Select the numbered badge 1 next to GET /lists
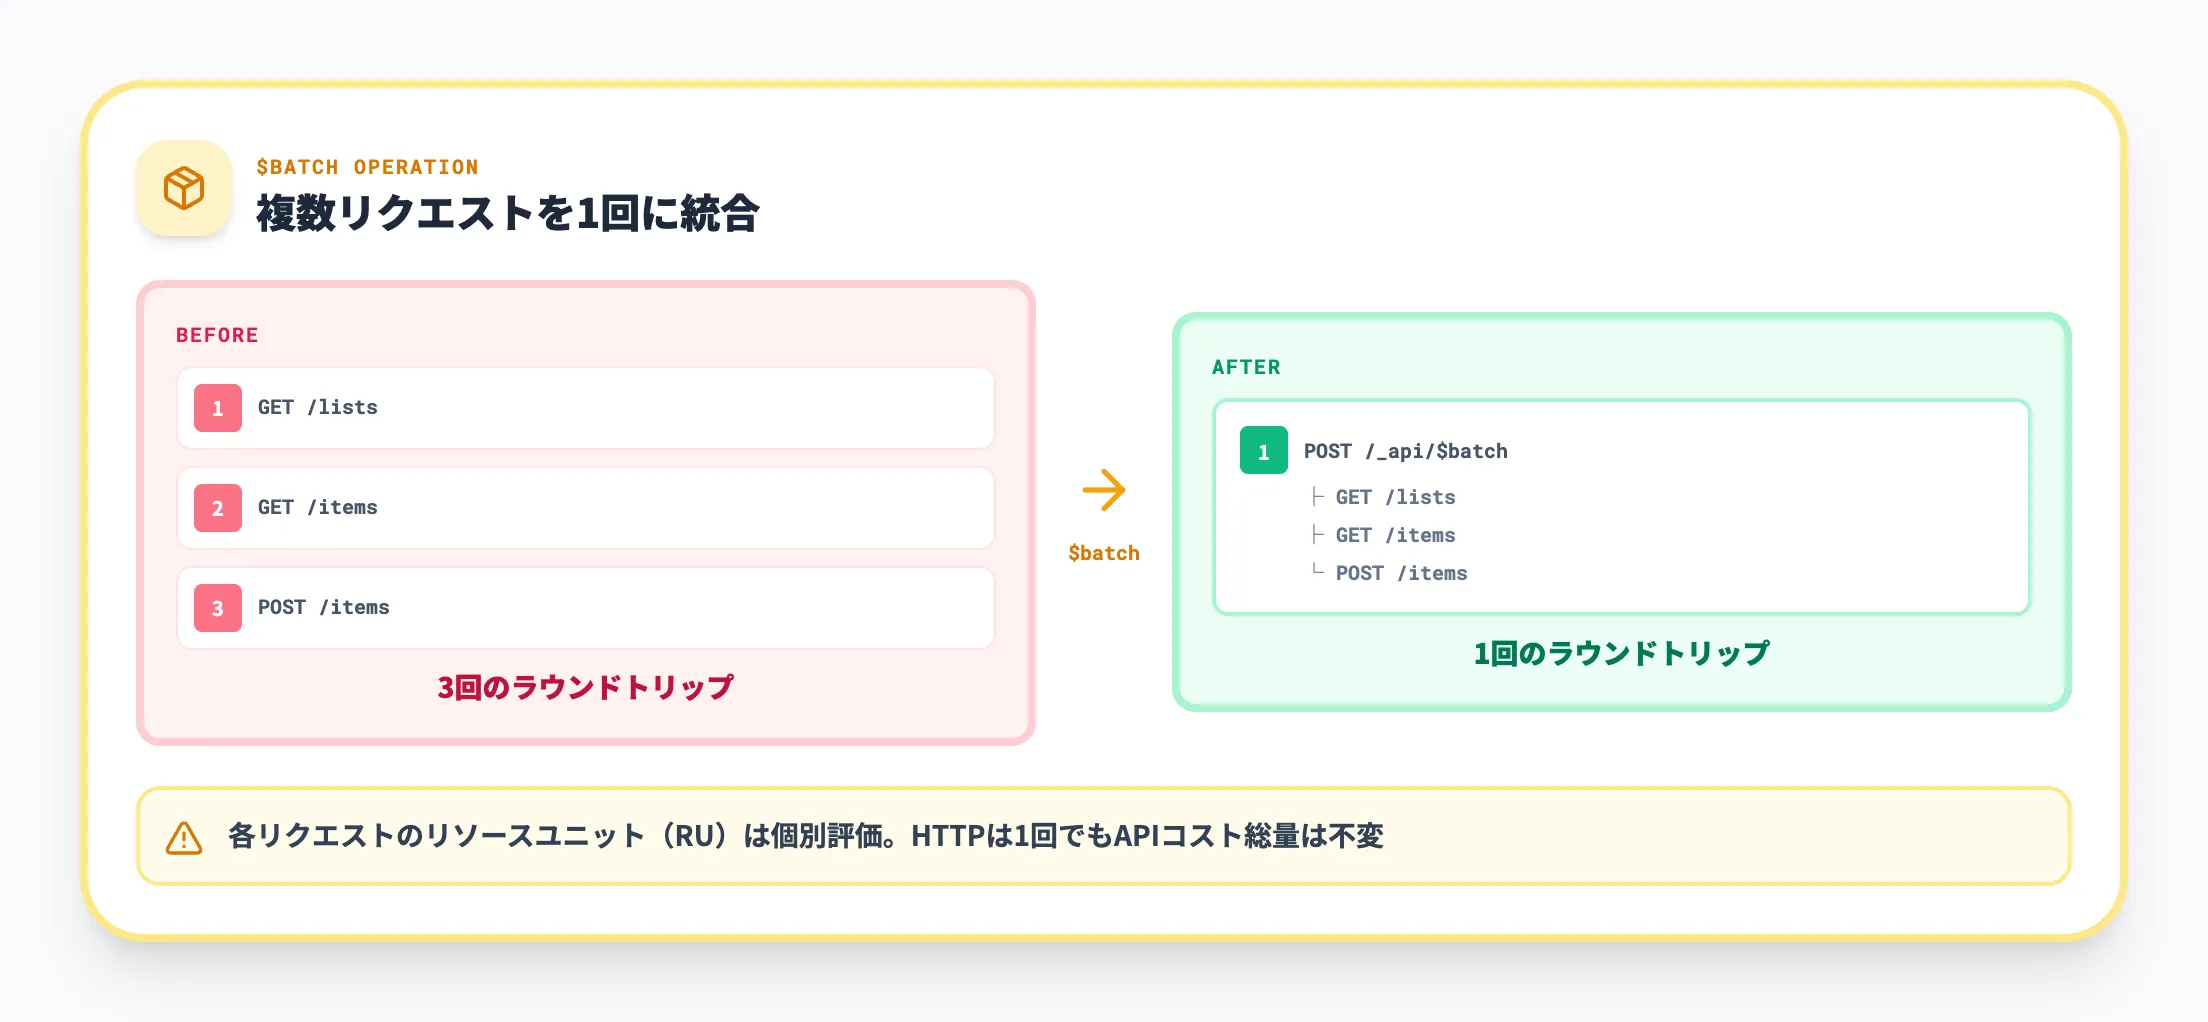The image size is (2208, 1022). click(217, 408)
